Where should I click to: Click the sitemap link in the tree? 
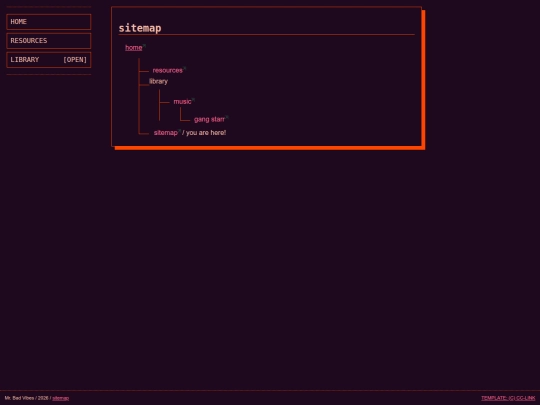point(166,133)
